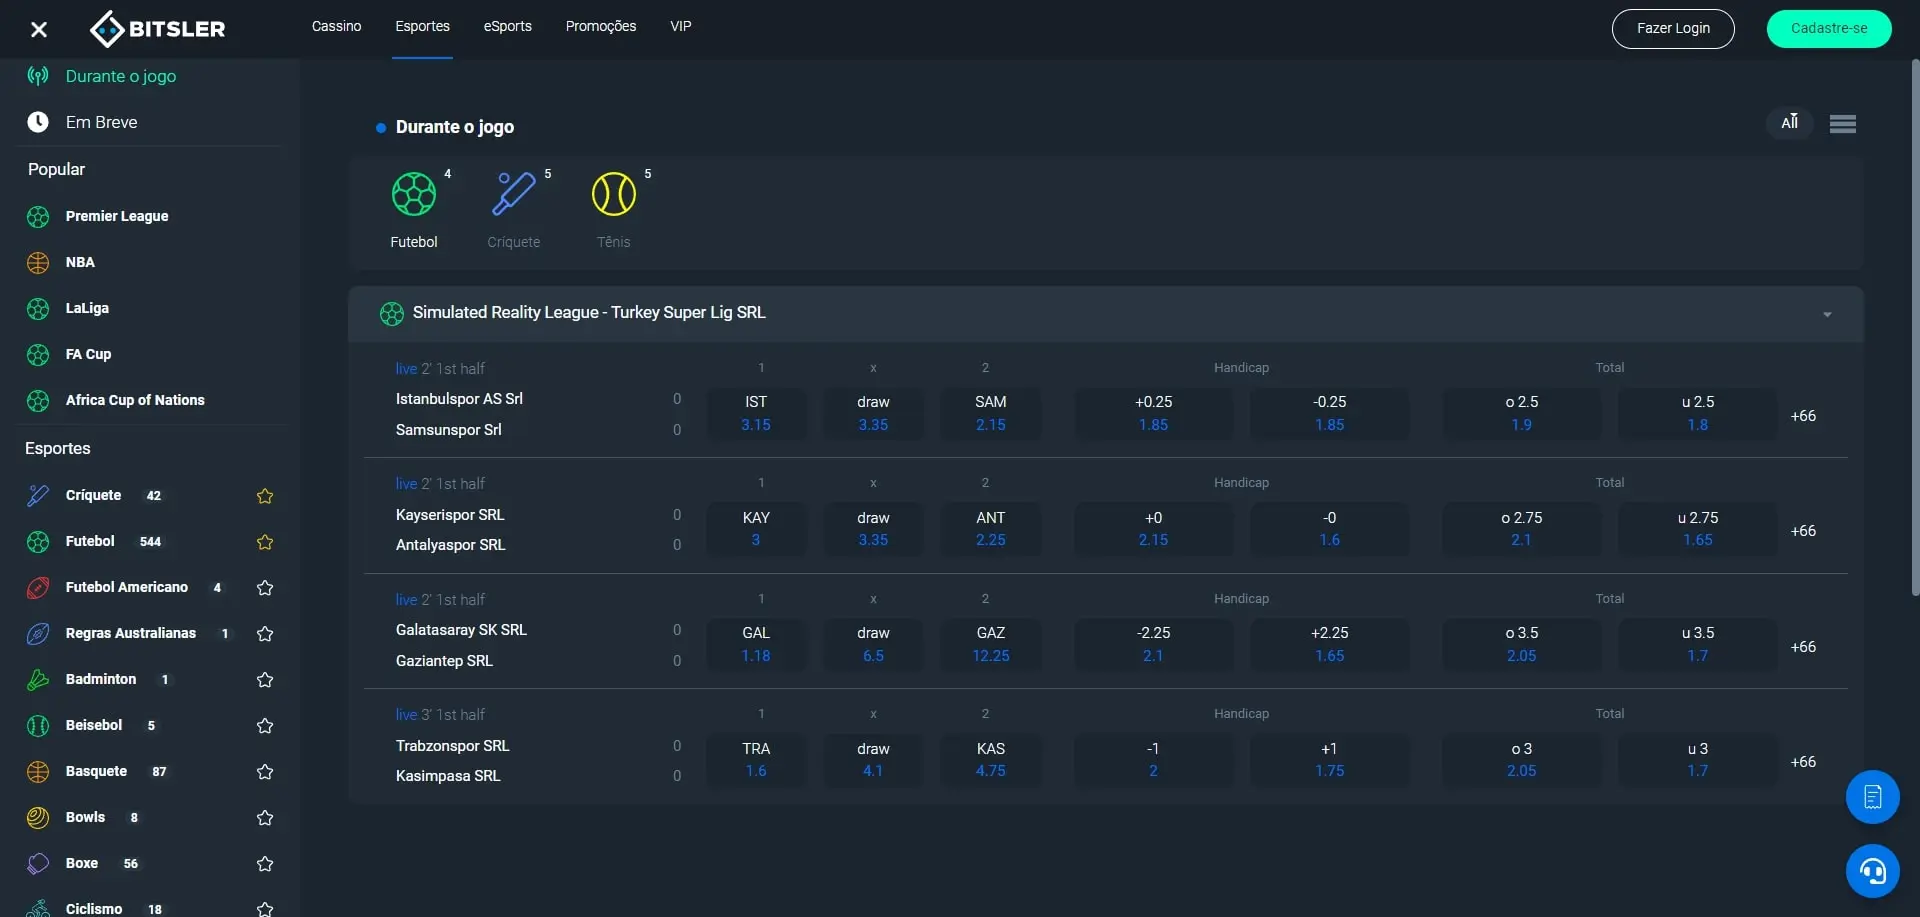Select the Futebol sport icon filter

(x=413, y=196)
